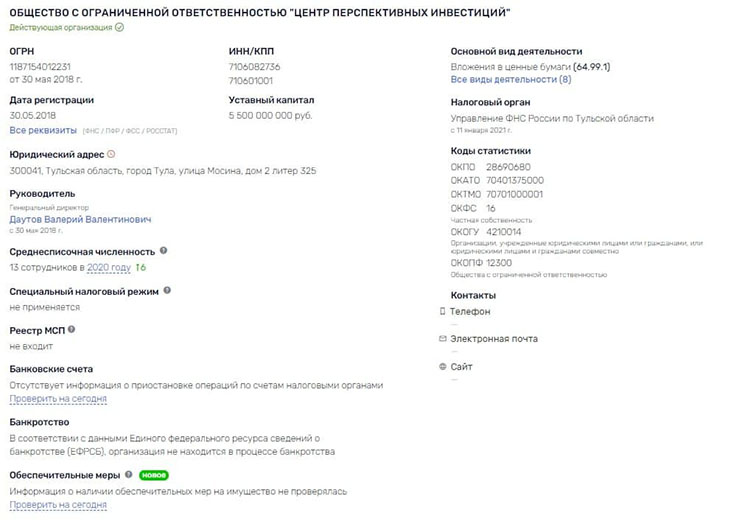Image resolution: width=750 pixels, height=524 pixels.
Task: Click the phone icon under Контакты
Action: point(443,311)
